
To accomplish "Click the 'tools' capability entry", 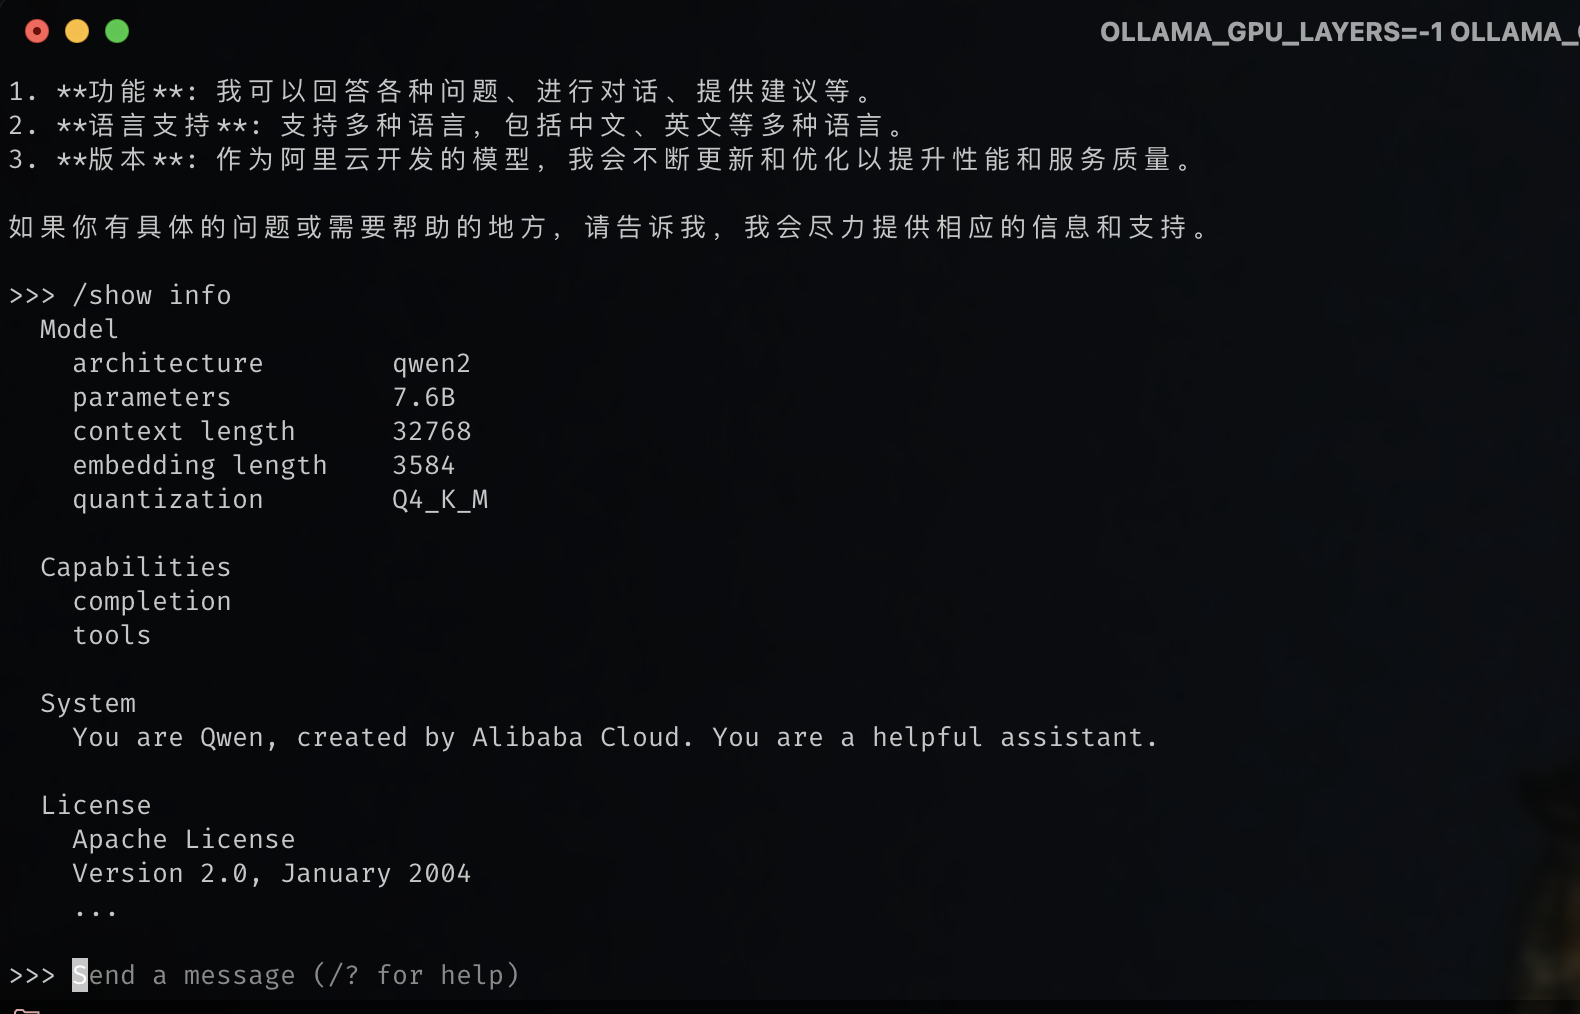I will [112, 635].
